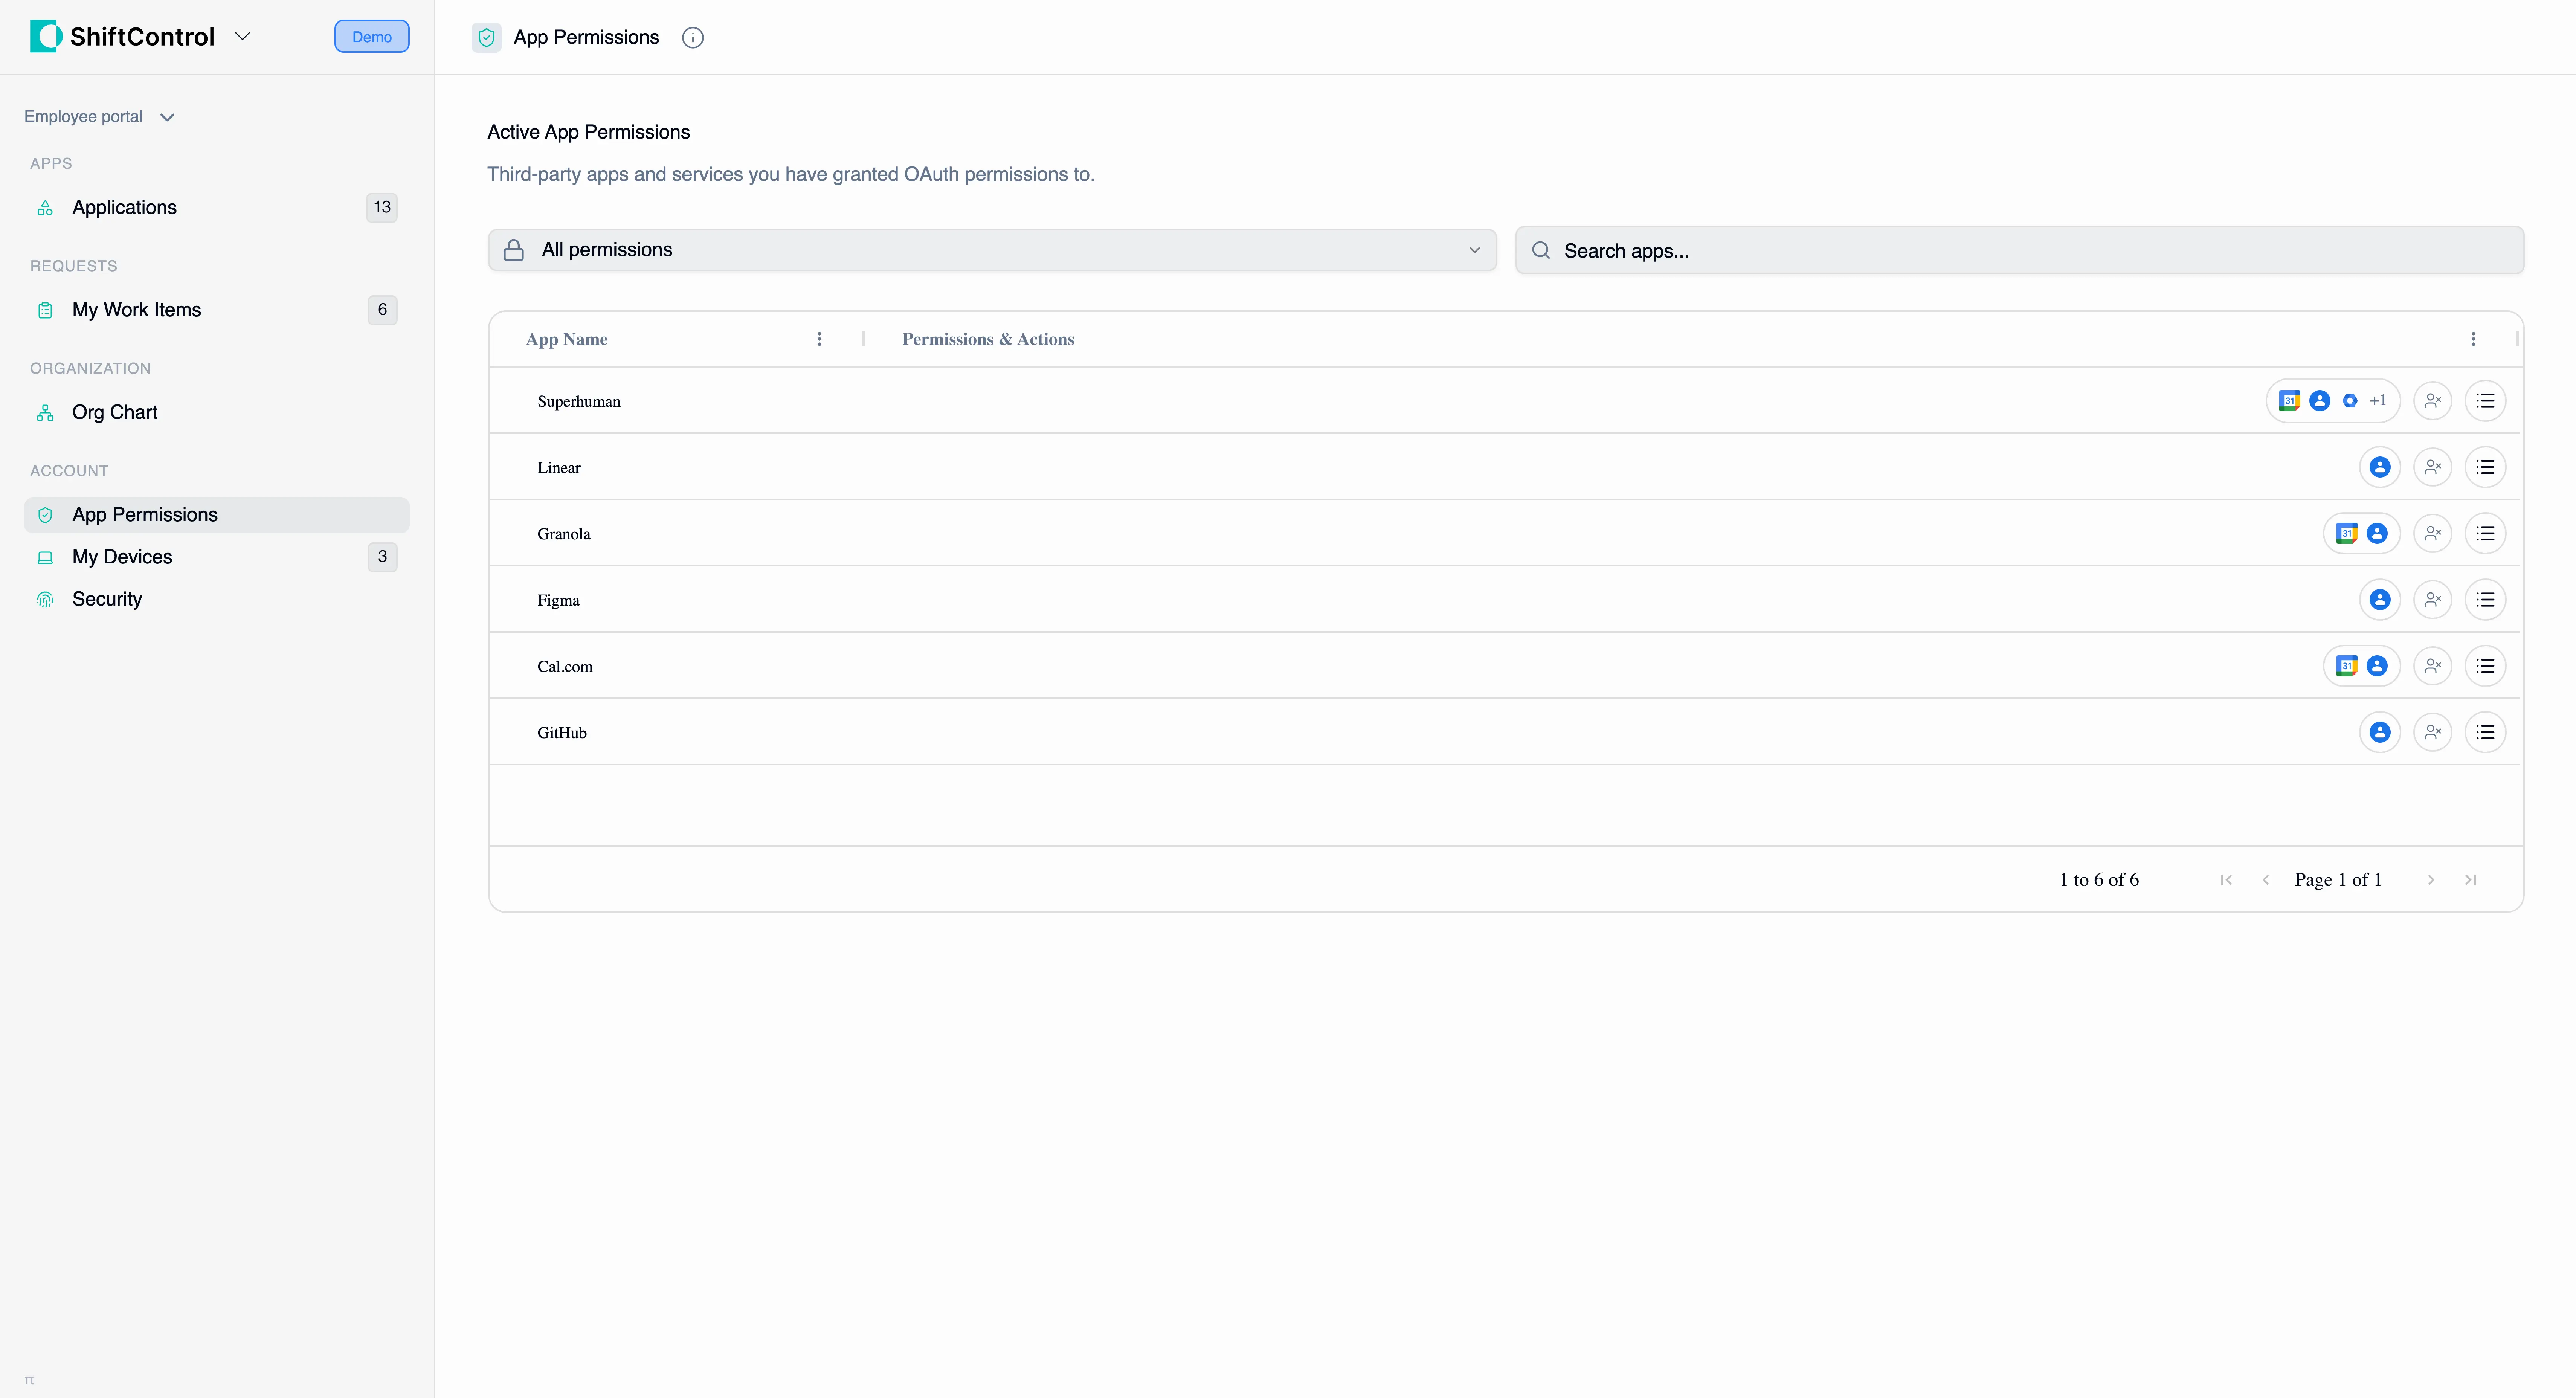Select the Granola app name

[x=564, y=534]
